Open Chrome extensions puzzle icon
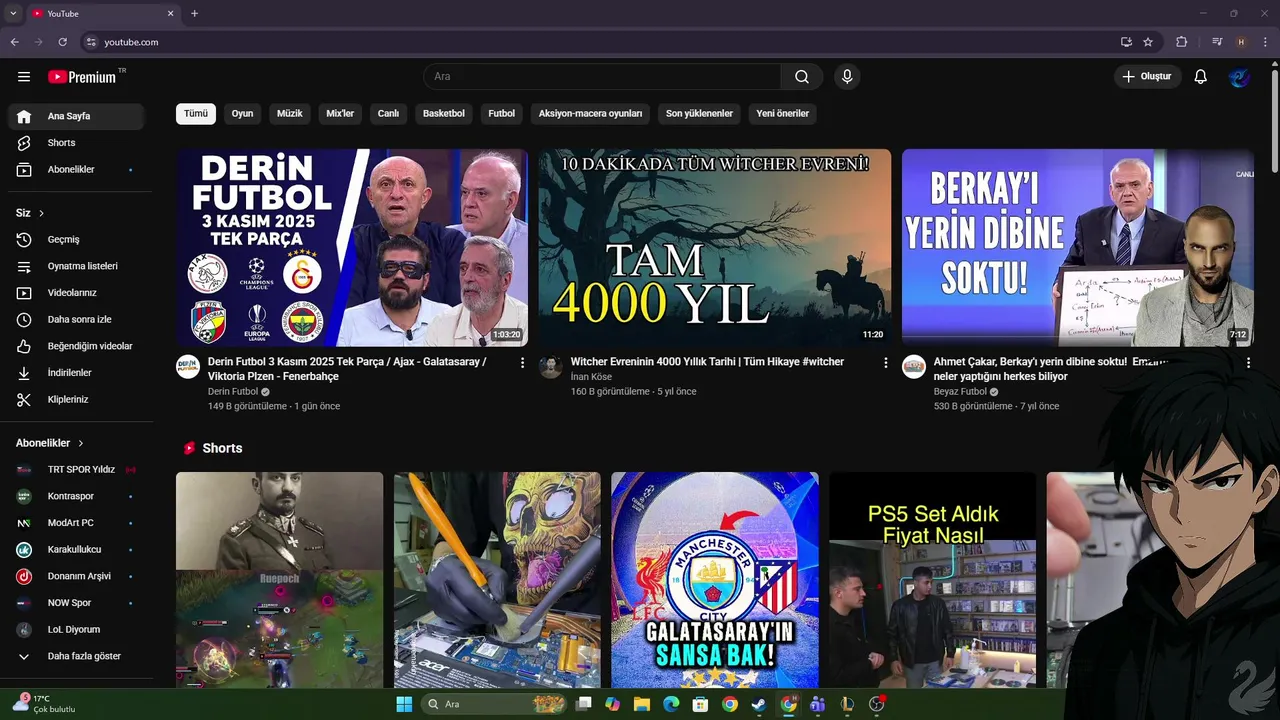 (x=1182, y=42)
